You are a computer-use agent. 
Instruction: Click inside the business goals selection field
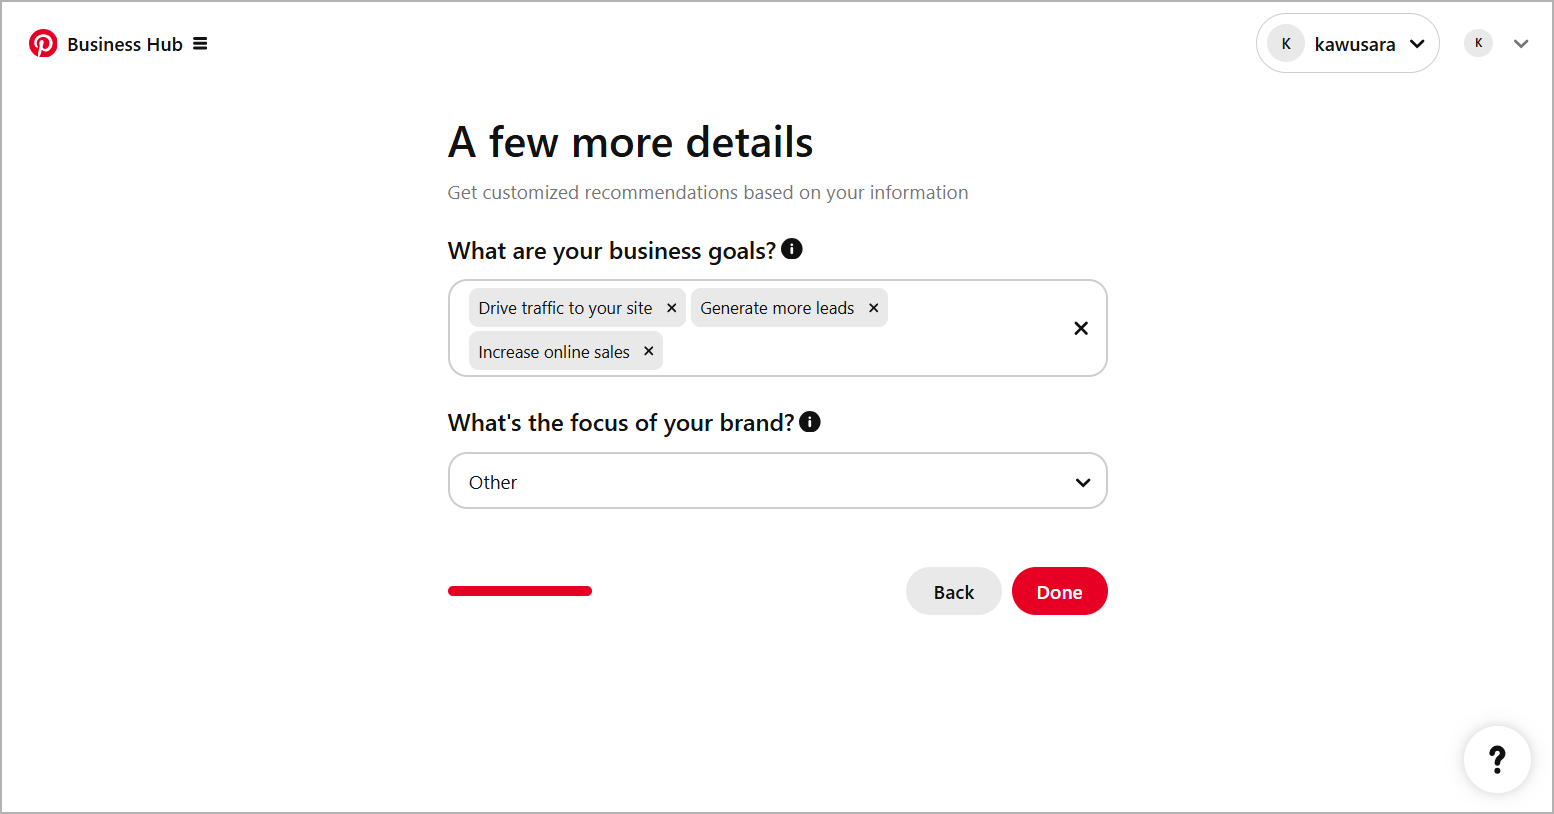tap(950, 350)
